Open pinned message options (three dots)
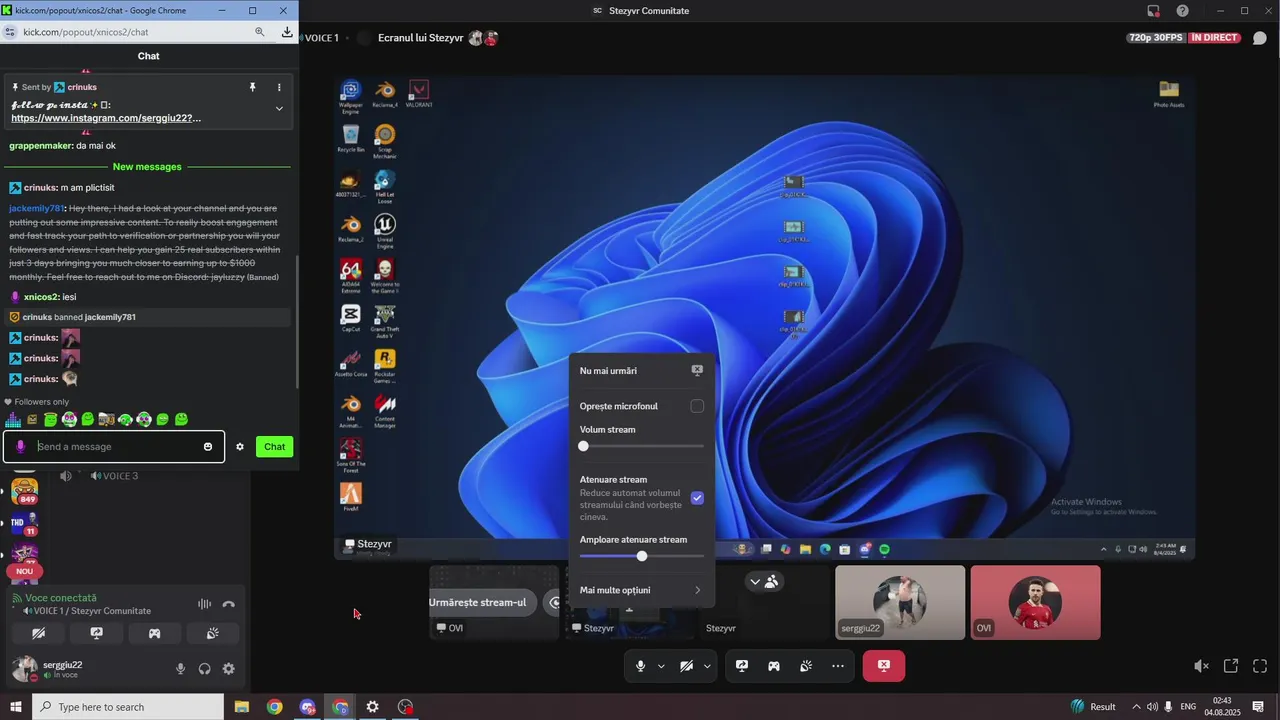 click(279, 87)
